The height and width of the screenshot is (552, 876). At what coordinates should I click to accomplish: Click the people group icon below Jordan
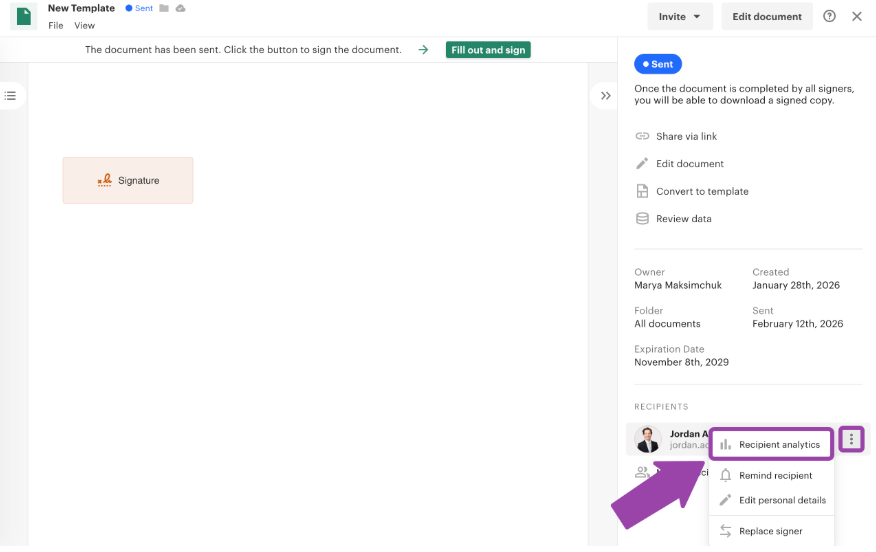642,473
